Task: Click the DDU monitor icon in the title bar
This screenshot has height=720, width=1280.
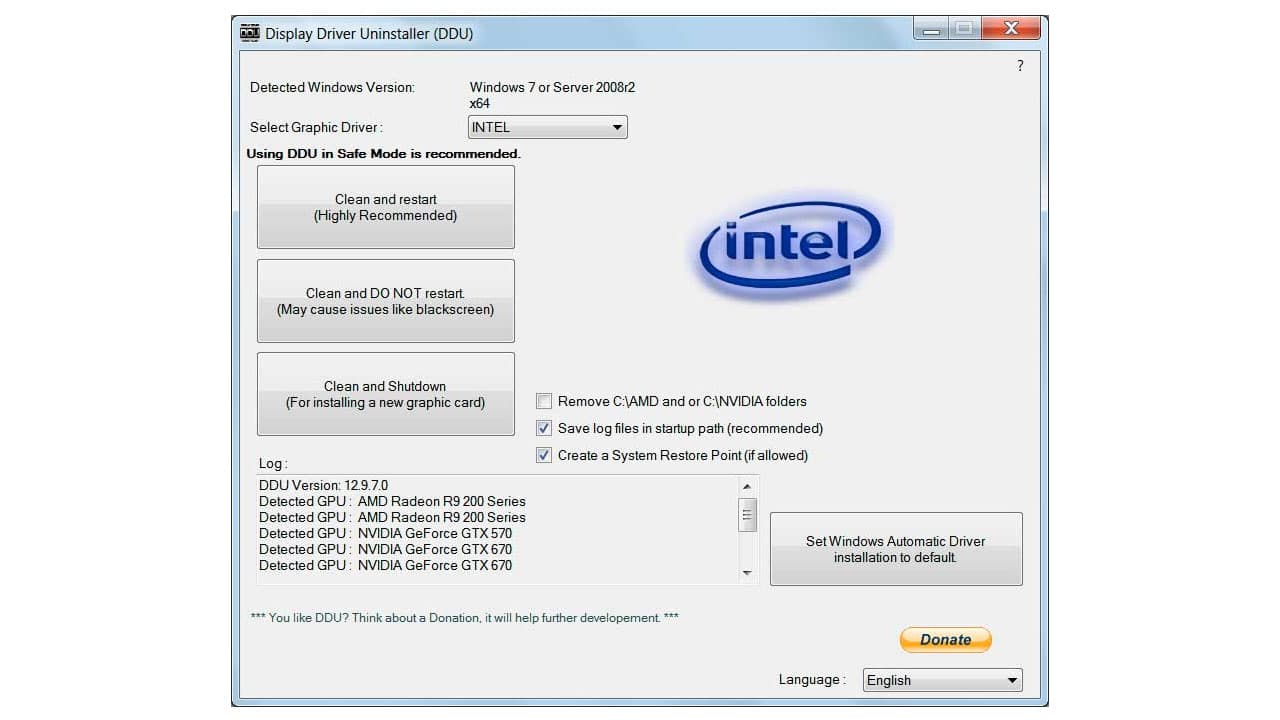Action: 249,32
